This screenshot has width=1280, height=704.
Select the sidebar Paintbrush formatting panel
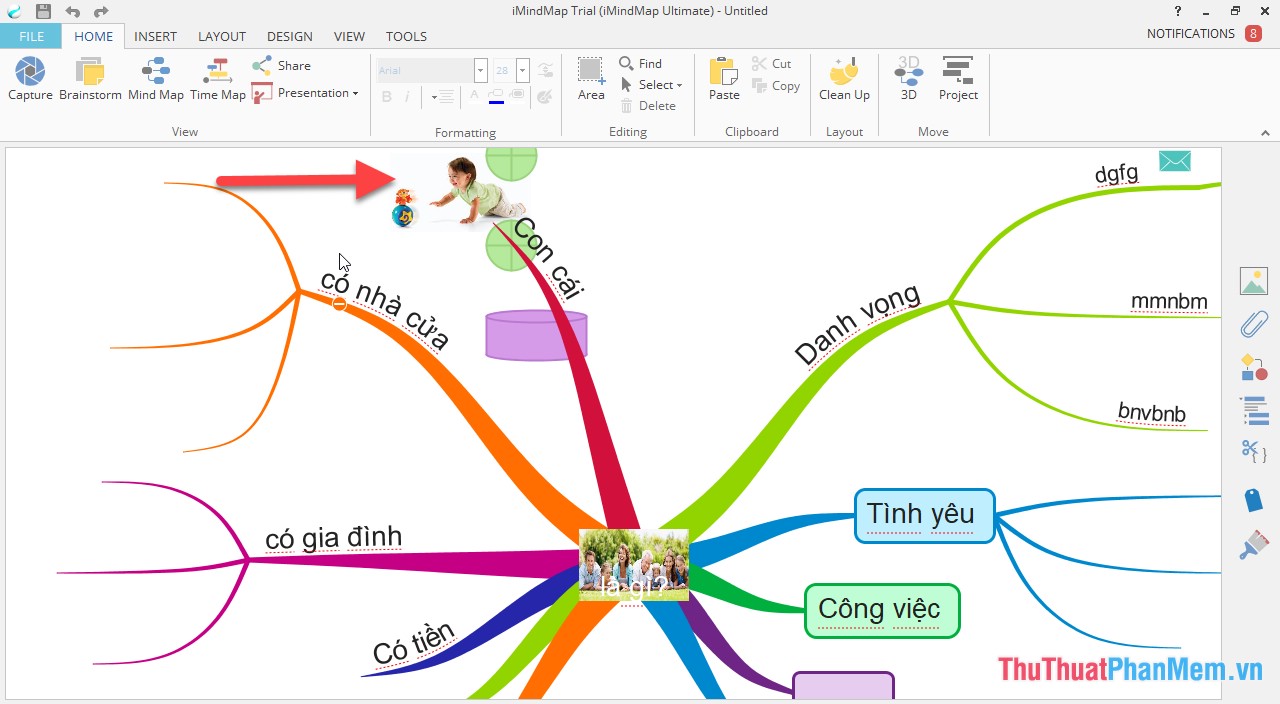[x=1254, y=545]
